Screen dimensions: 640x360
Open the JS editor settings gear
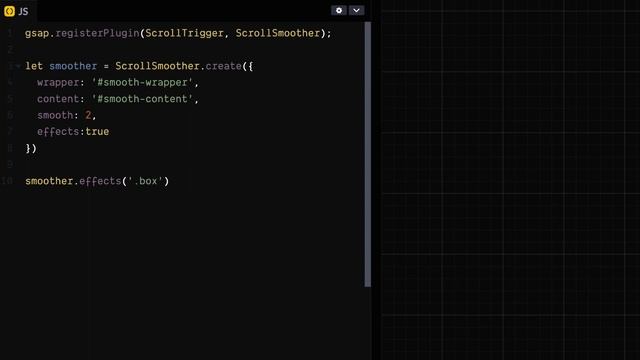coord(339,10)
